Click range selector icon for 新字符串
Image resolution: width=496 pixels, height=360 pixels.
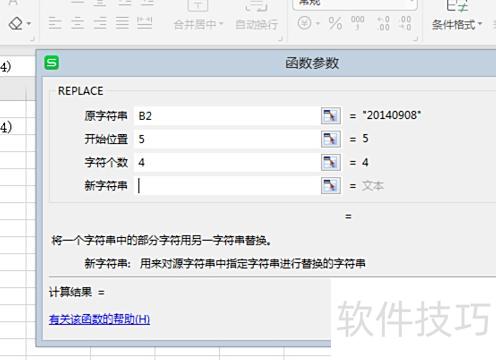click(x=331, y=186)
